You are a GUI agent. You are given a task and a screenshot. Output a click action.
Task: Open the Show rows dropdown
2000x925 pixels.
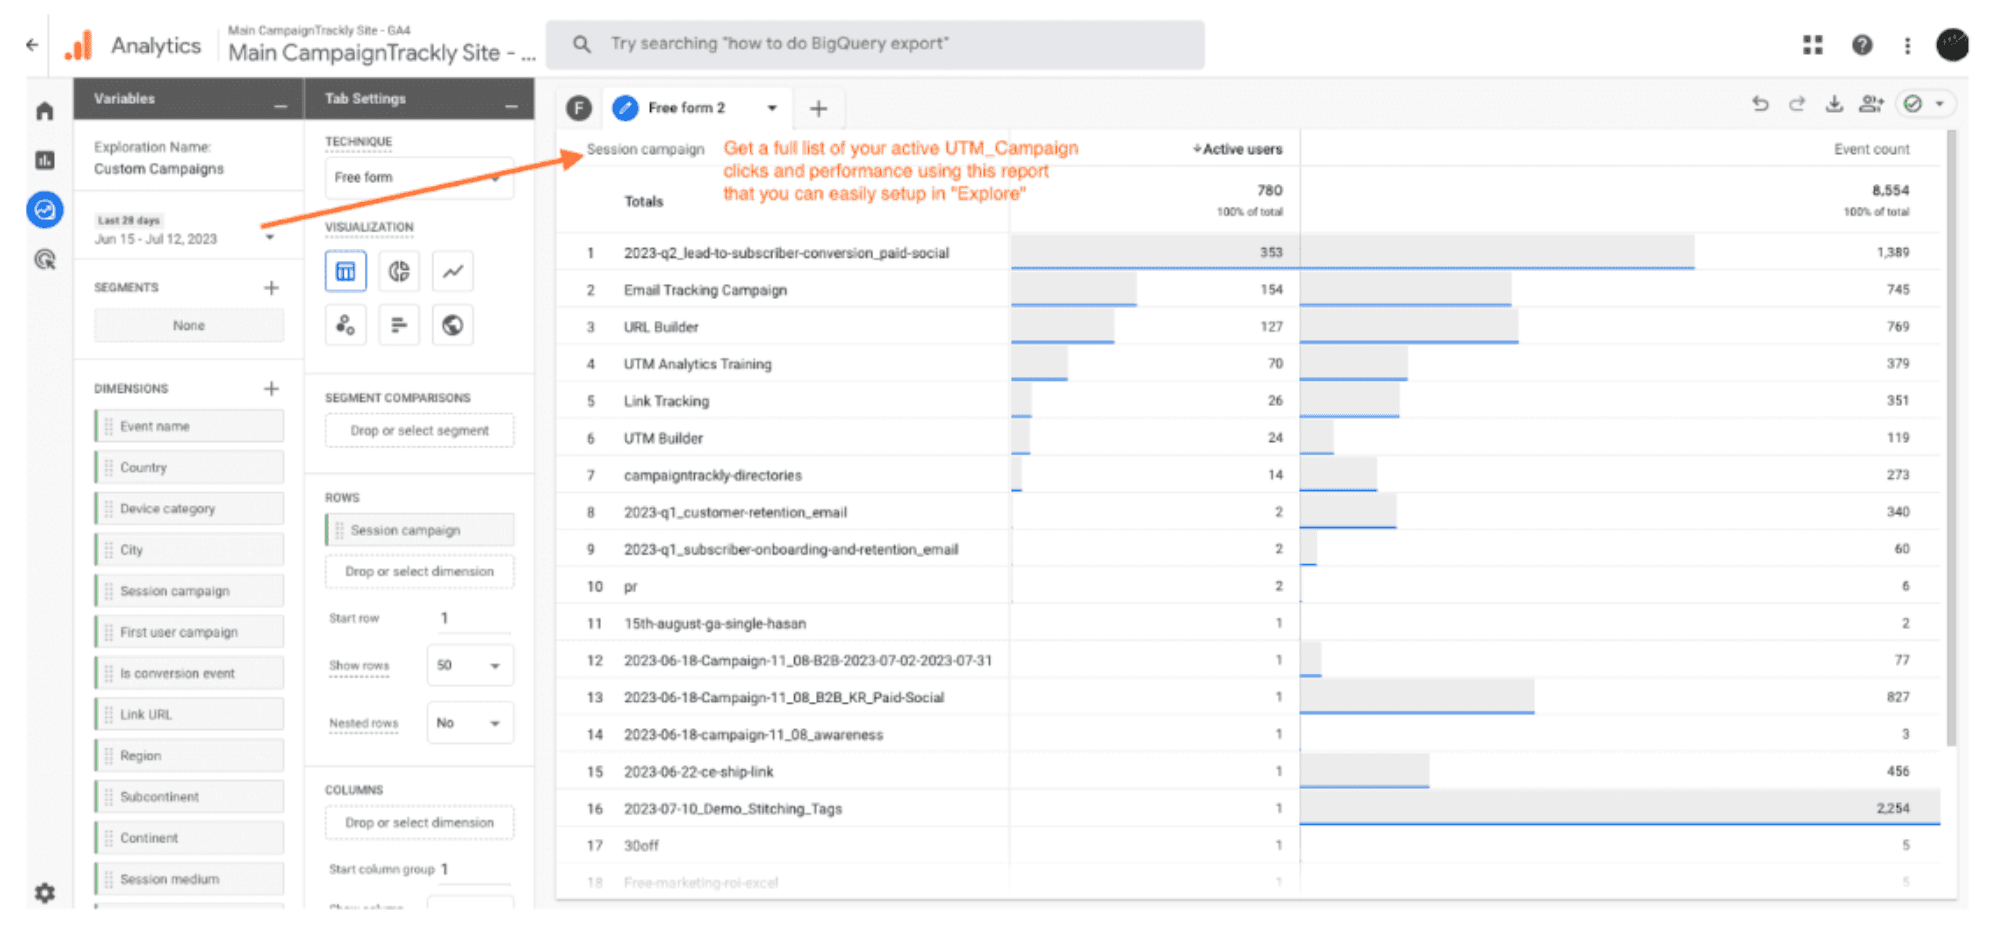tap(470, 665)
